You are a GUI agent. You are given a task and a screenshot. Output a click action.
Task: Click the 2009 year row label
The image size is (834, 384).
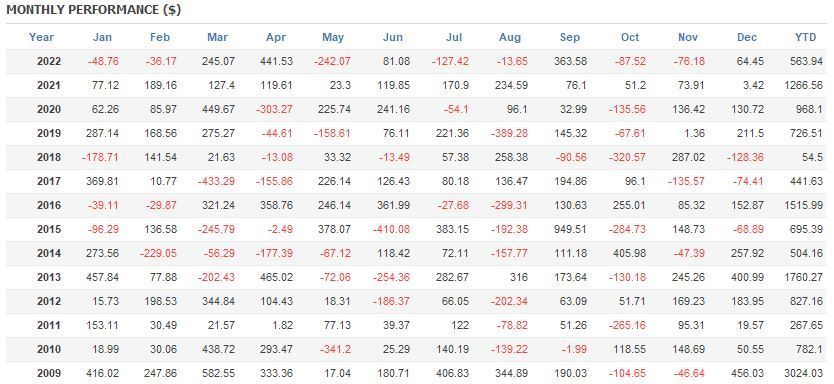tap(49, 373)
